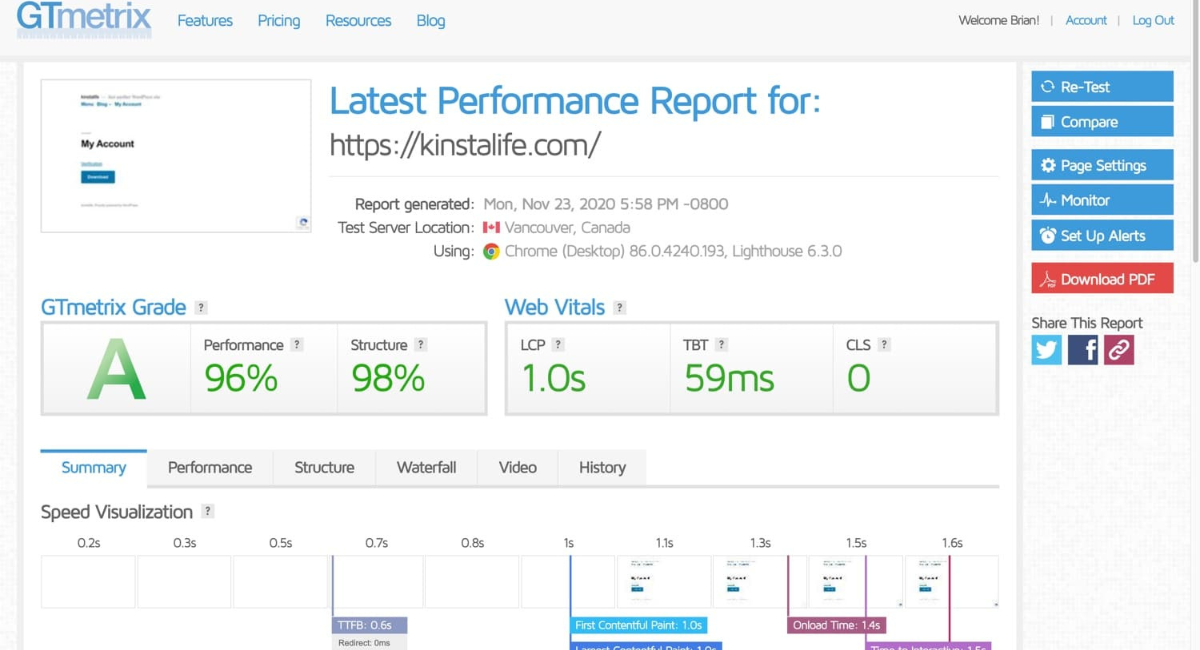Open the Account link
1200x650 pixels.
[x=1086, y=20]
